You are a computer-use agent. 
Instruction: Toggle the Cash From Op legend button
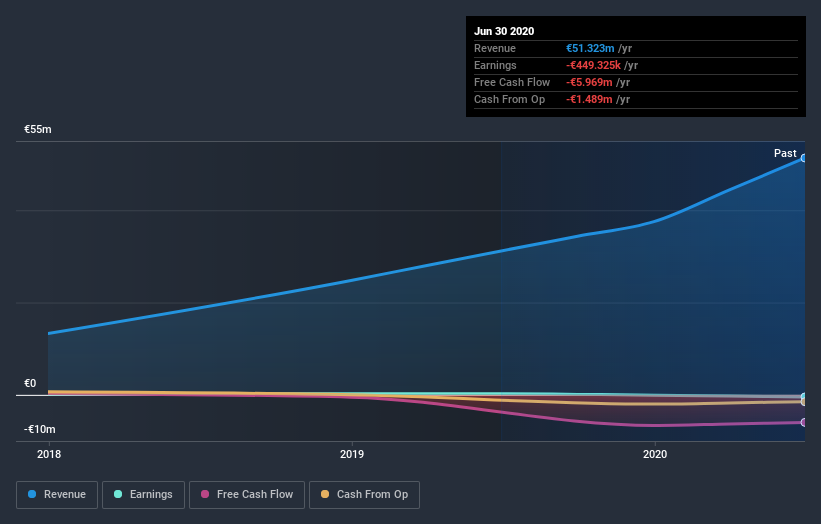pos(364,495)
